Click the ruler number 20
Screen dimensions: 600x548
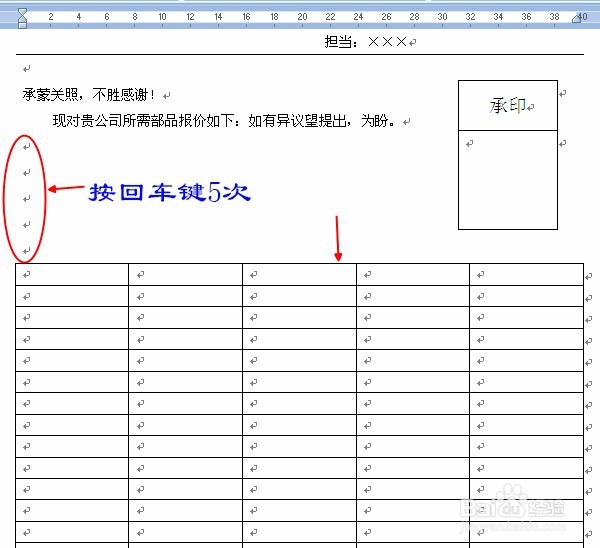(302, 16)
